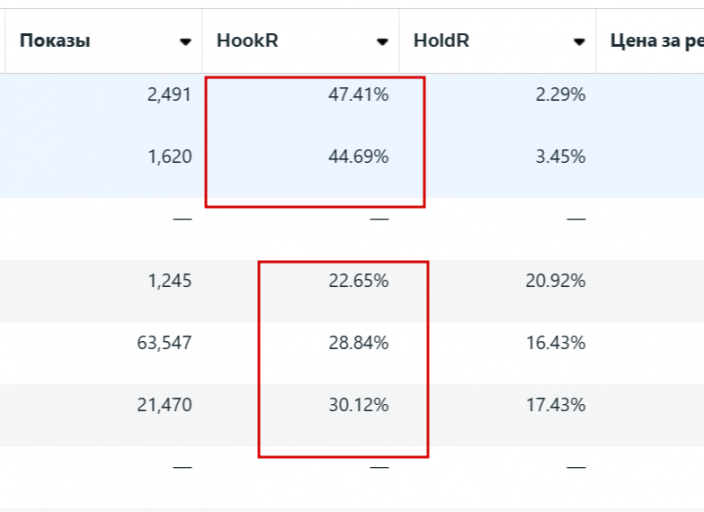Select the 47.41% HookR cell
The height and width of the screenshot is (512, 704).
(358, 94)
